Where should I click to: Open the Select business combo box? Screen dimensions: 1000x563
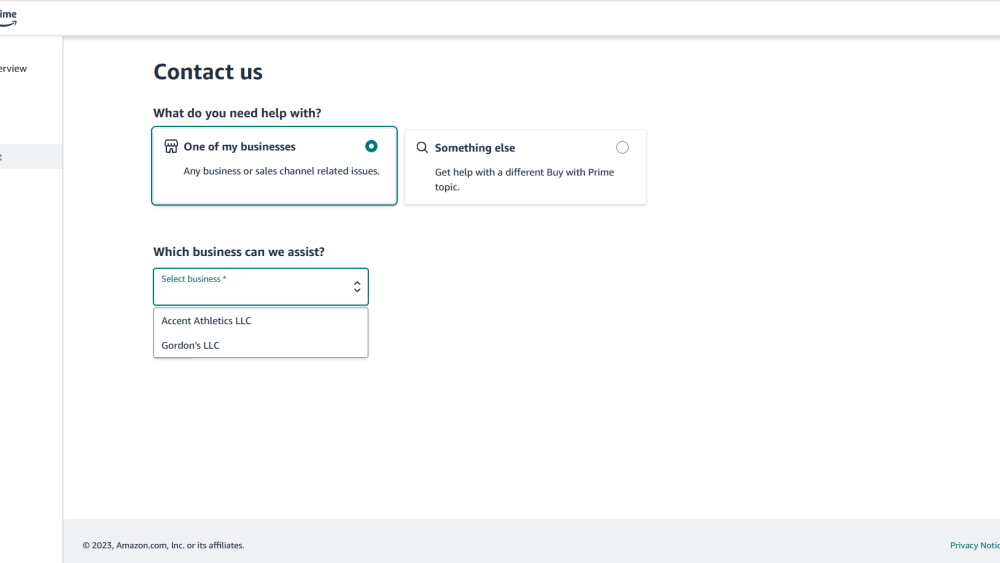pos(260,287)
